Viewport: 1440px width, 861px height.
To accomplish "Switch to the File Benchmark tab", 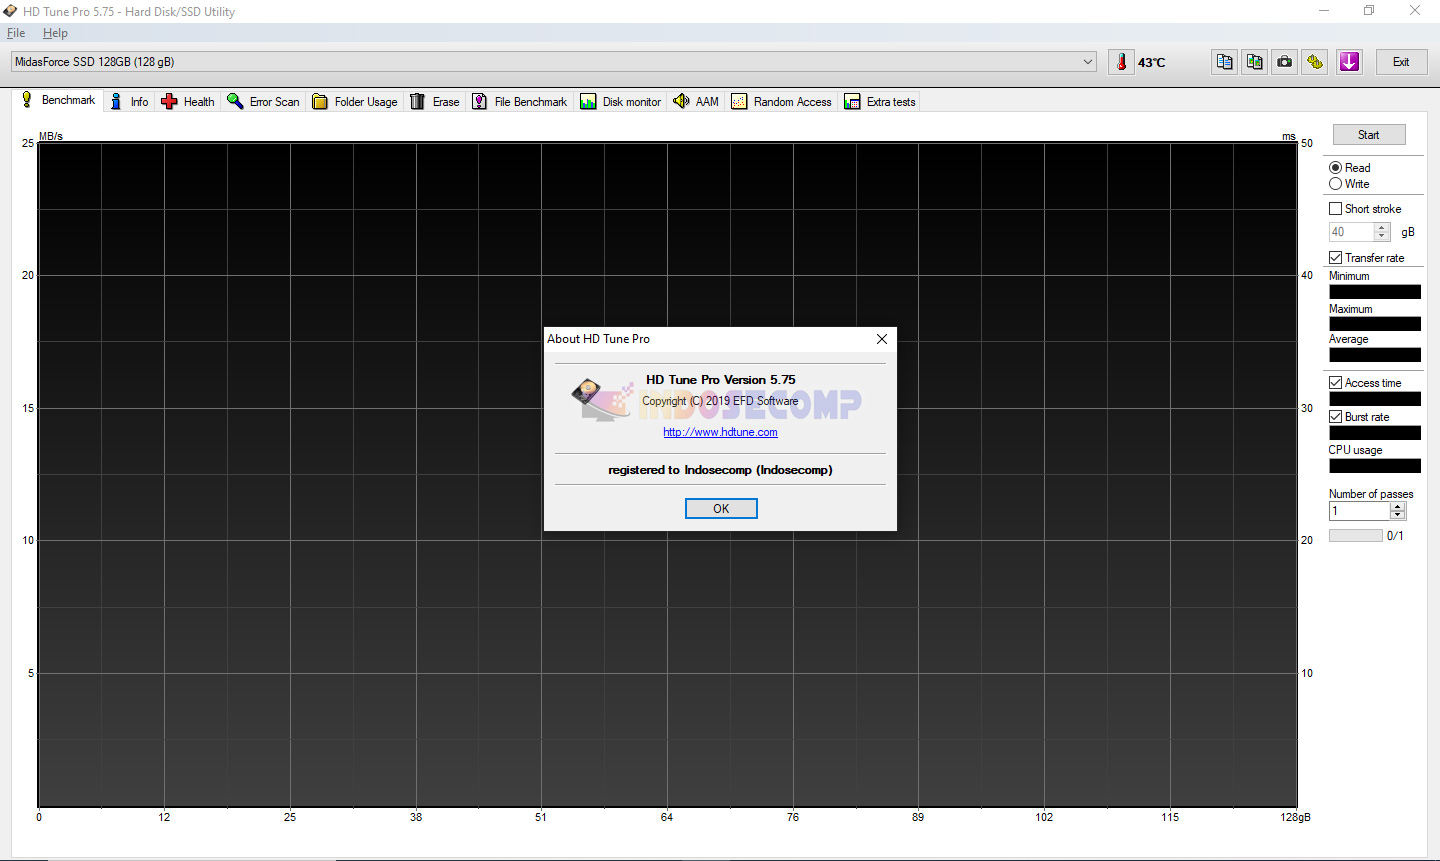I will pos(520,101).
